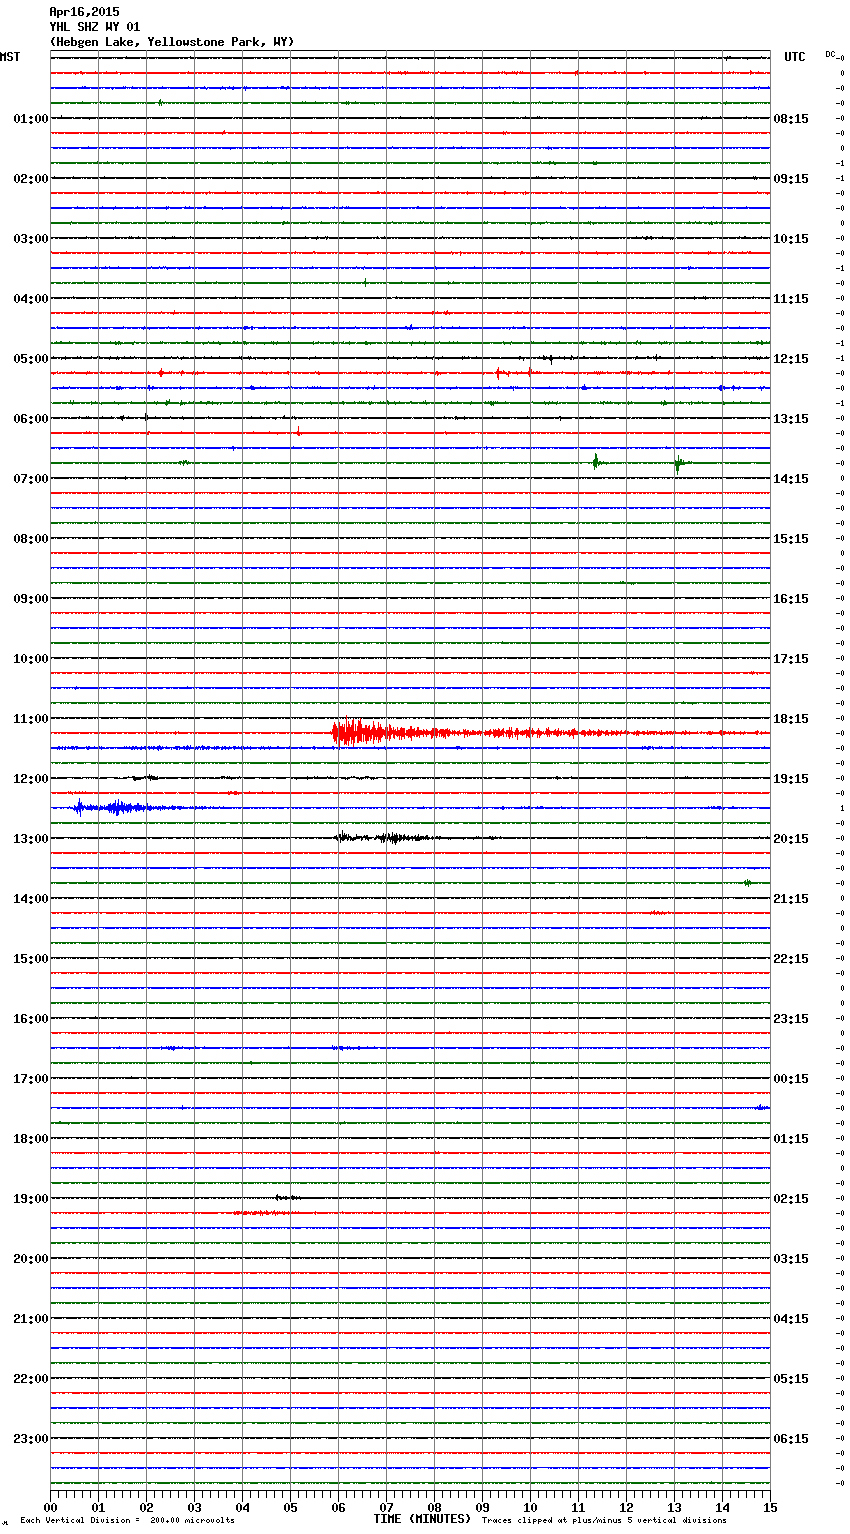850x1534 pixels.
Task: Select the 03:00 MST row label
Action: 31,239
